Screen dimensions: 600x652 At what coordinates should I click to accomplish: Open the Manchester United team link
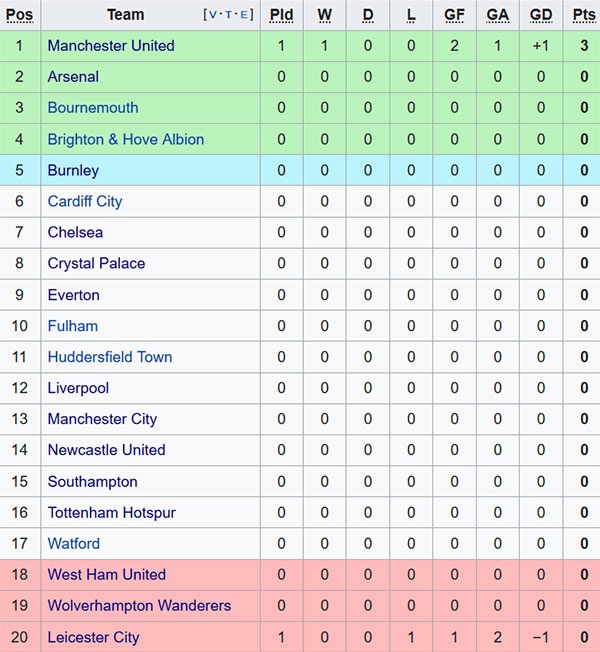click(111, 46)
